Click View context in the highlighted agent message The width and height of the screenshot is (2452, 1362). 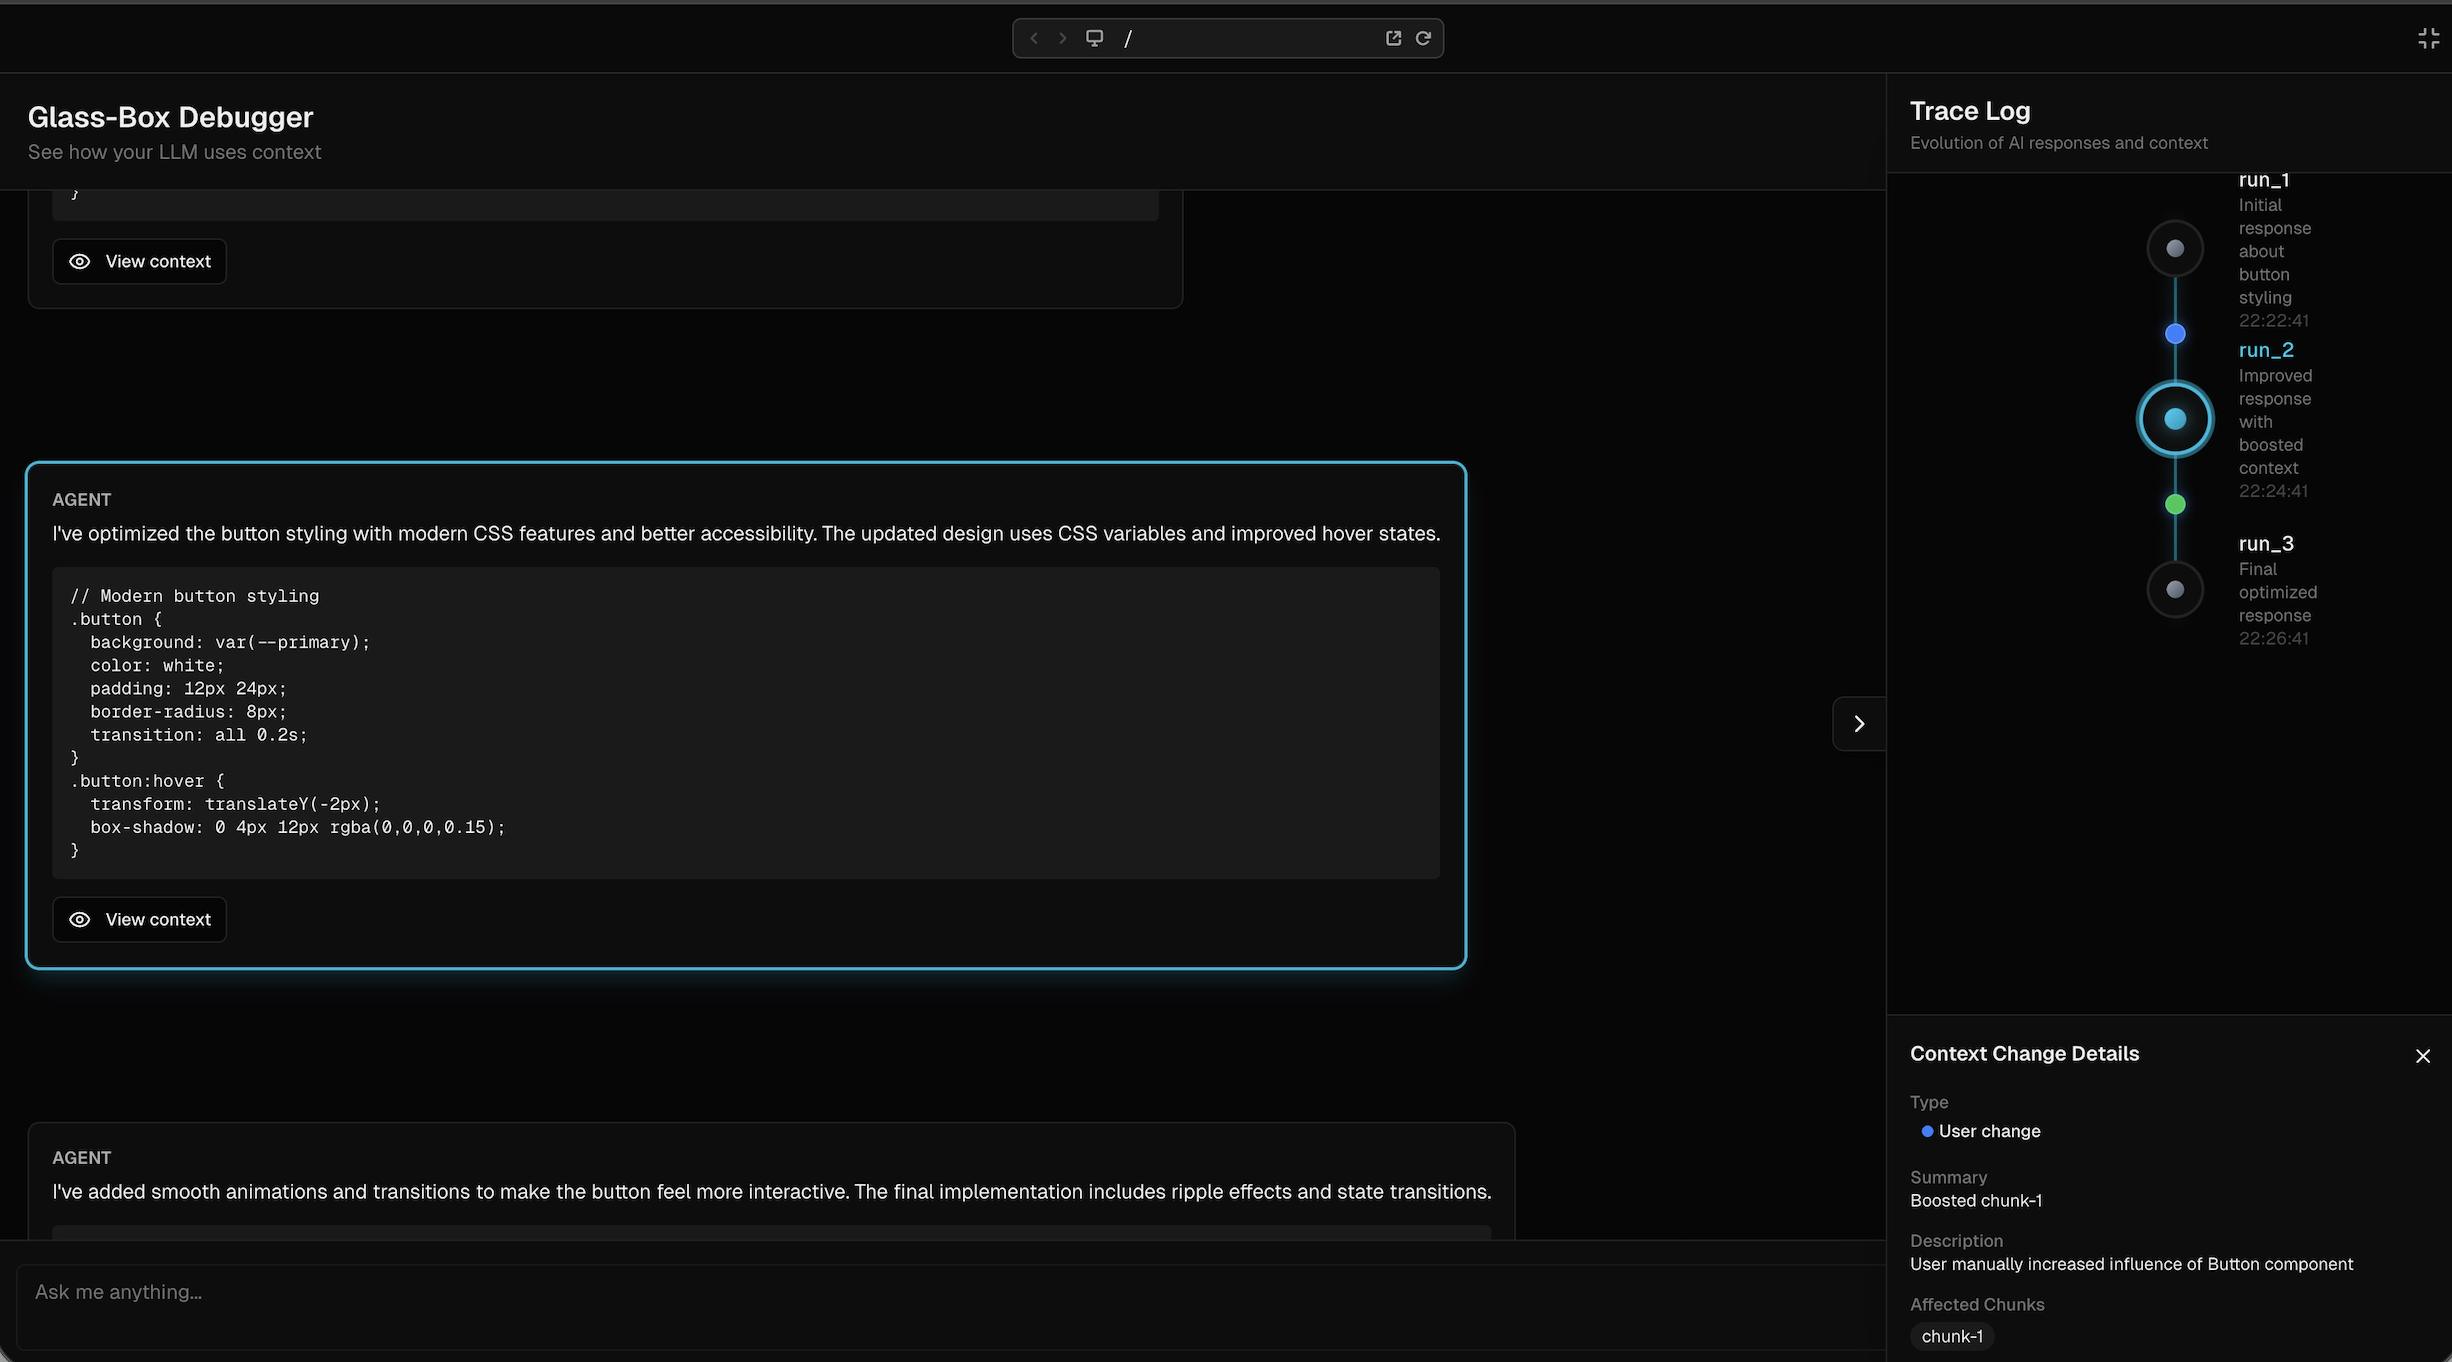(x=140, y=919)
